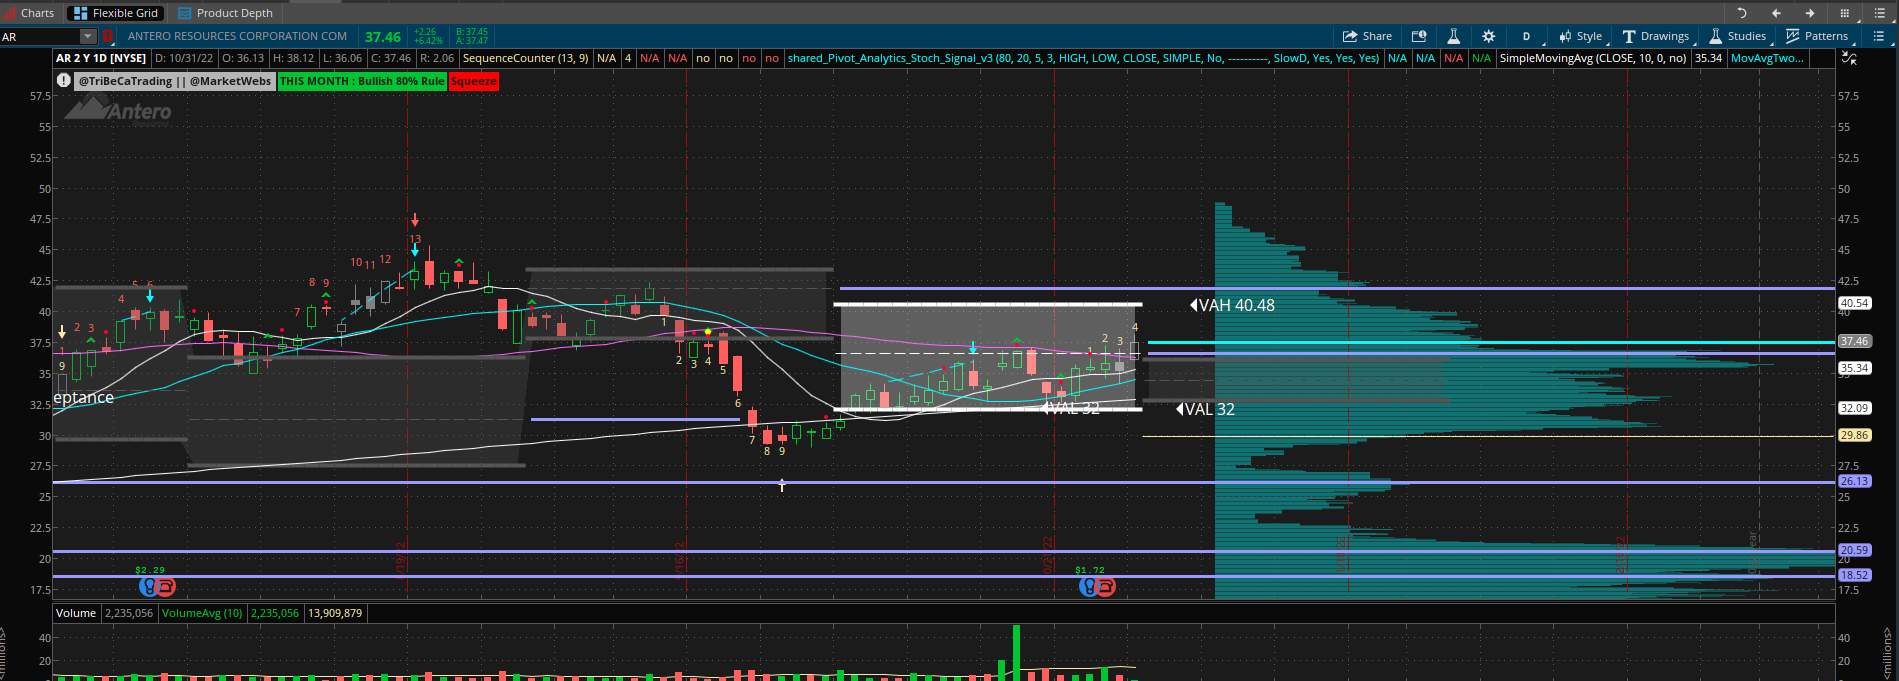This screenshot has width=1899, height=681.
Task: Click the red down arrow above count 13
Action: pos(415,220)
